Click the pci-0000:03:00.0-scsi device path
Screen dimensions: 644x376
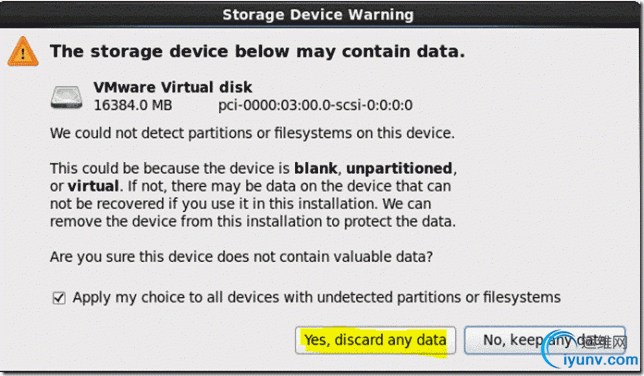[315, 105]
